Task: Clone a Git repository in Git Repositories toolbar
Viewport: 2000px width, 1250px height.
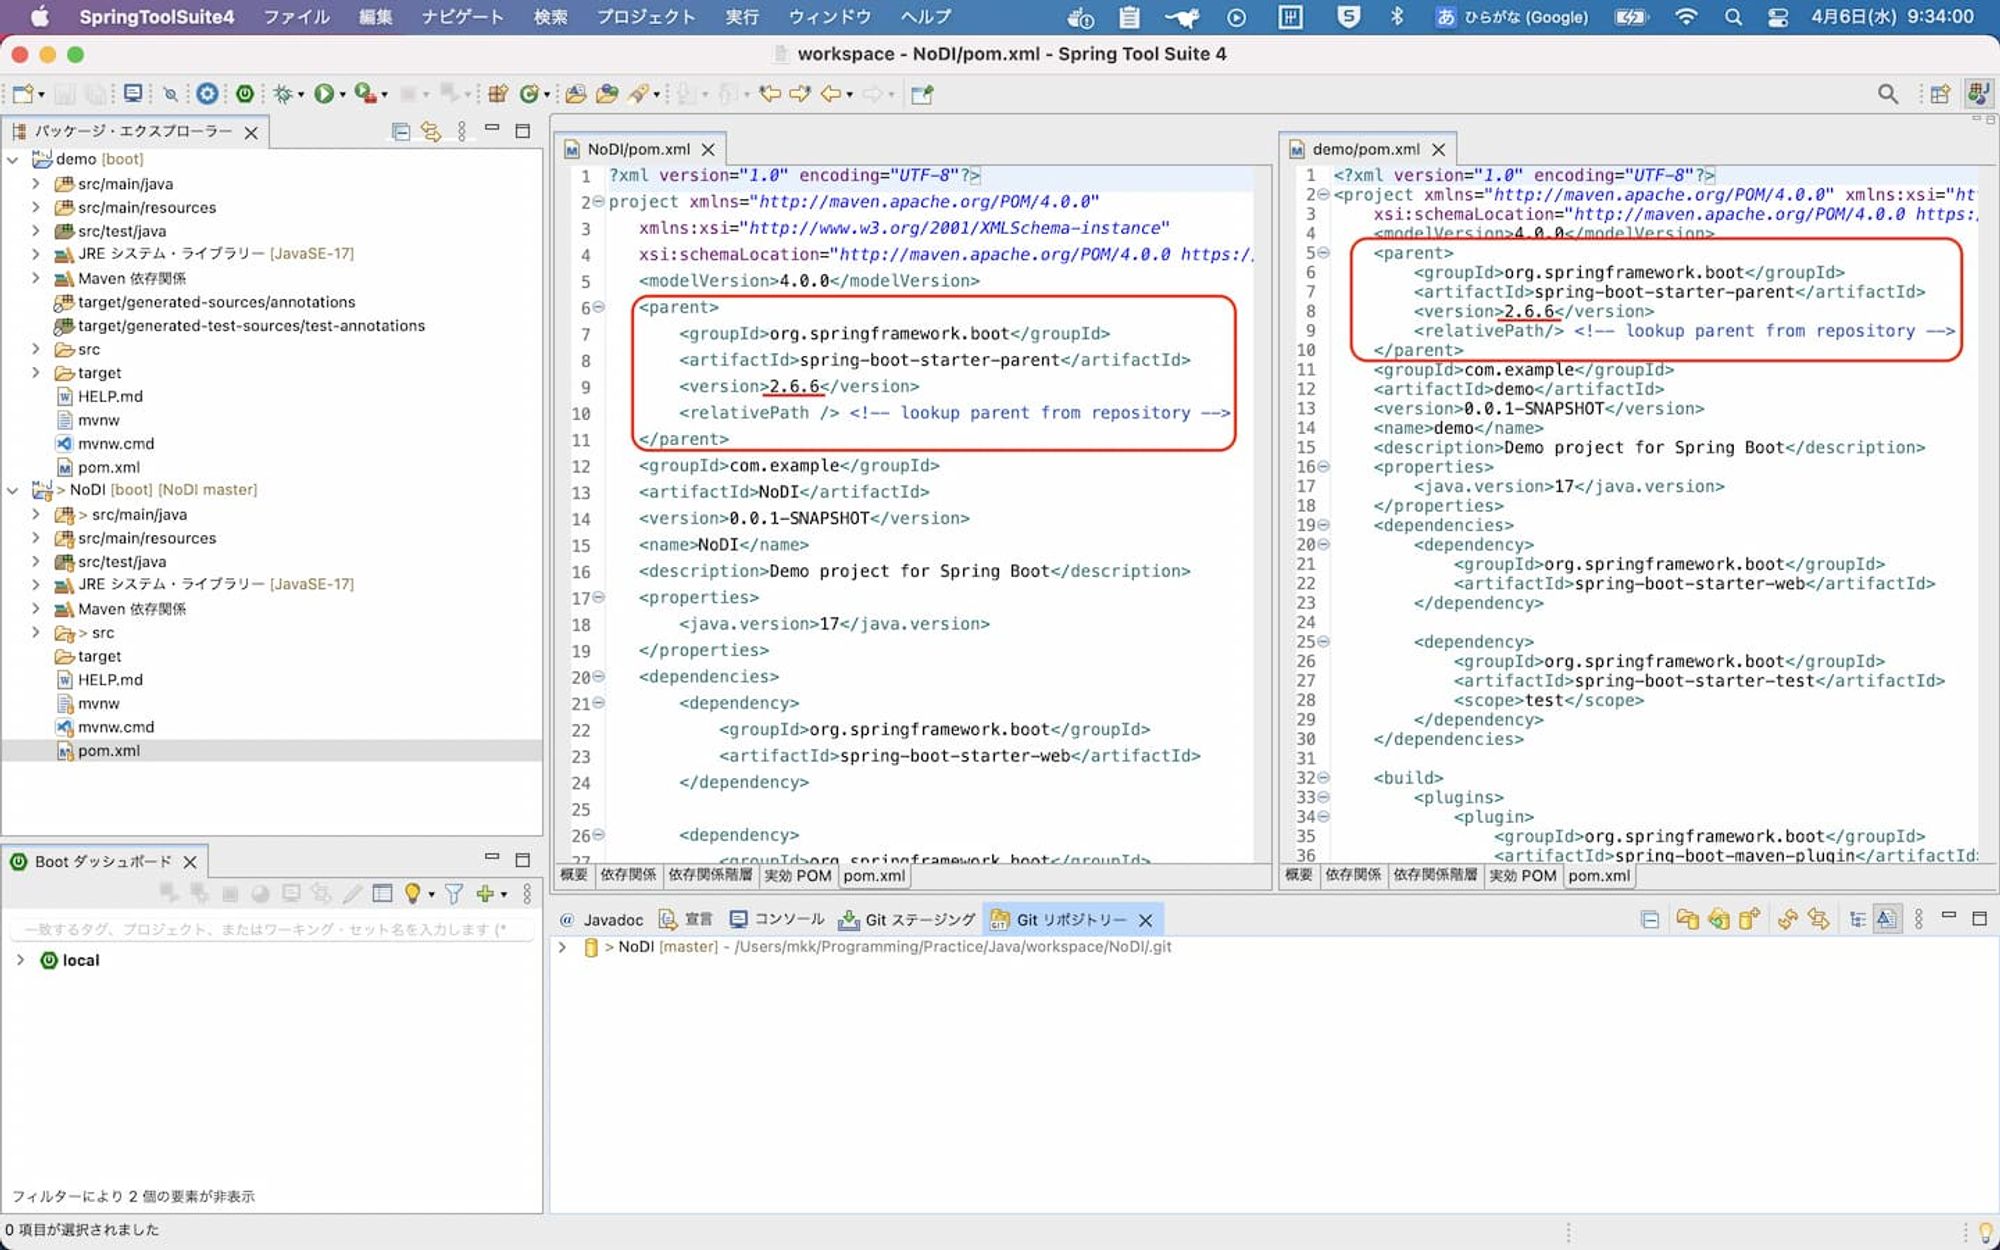Action: pyautogui.click(x=1718, y=918)
